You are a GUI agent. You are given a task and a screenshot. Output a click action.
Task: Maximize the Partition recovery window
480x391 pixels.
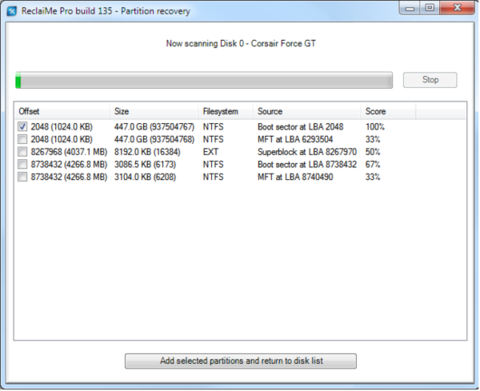[x=430, y=8]
